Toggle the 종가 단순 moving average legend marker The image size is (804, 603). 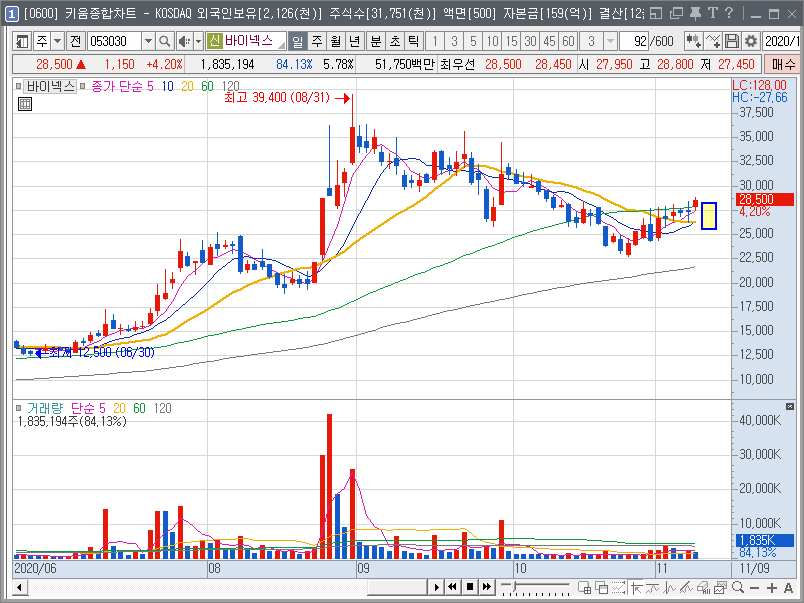click(x=82, y=86)
